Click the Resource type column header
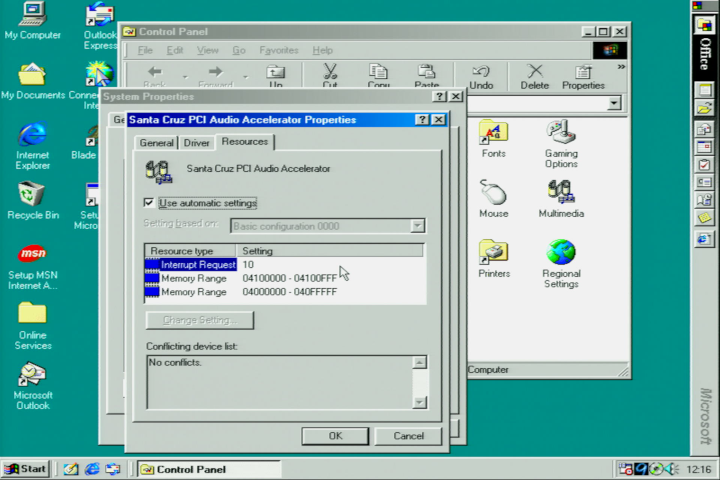 [191, 251]
